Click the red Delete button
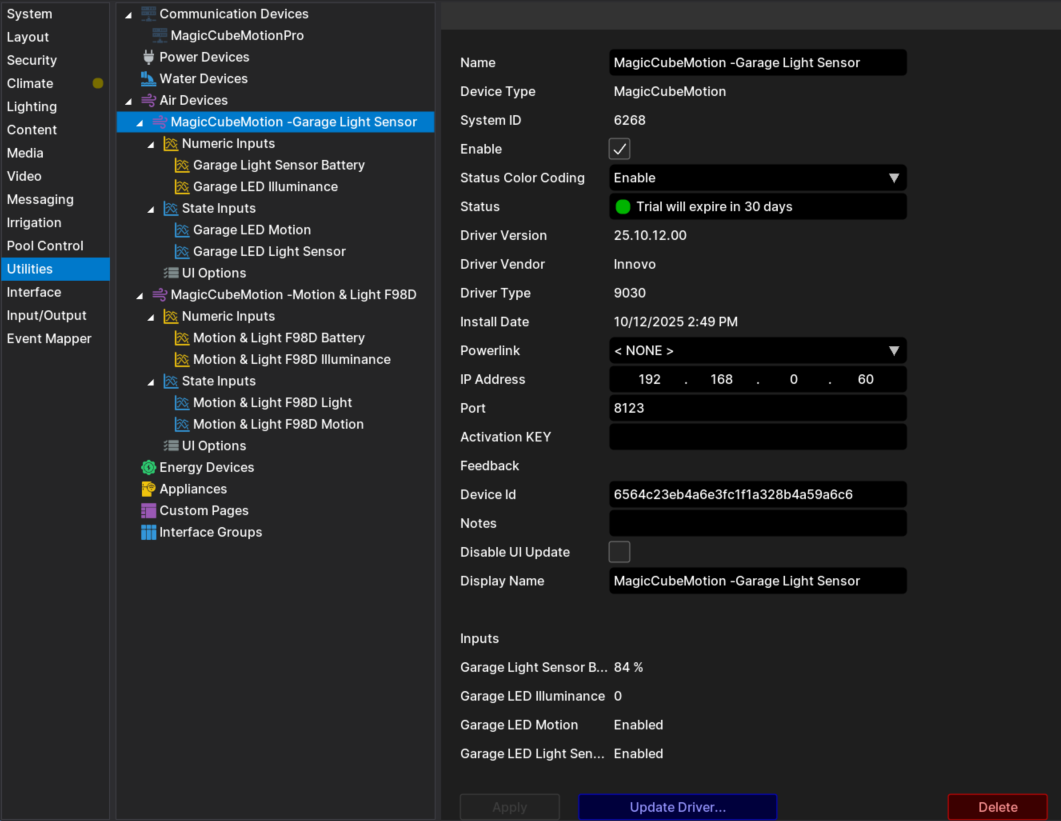Screen dimensions: 1061x821 997,807
